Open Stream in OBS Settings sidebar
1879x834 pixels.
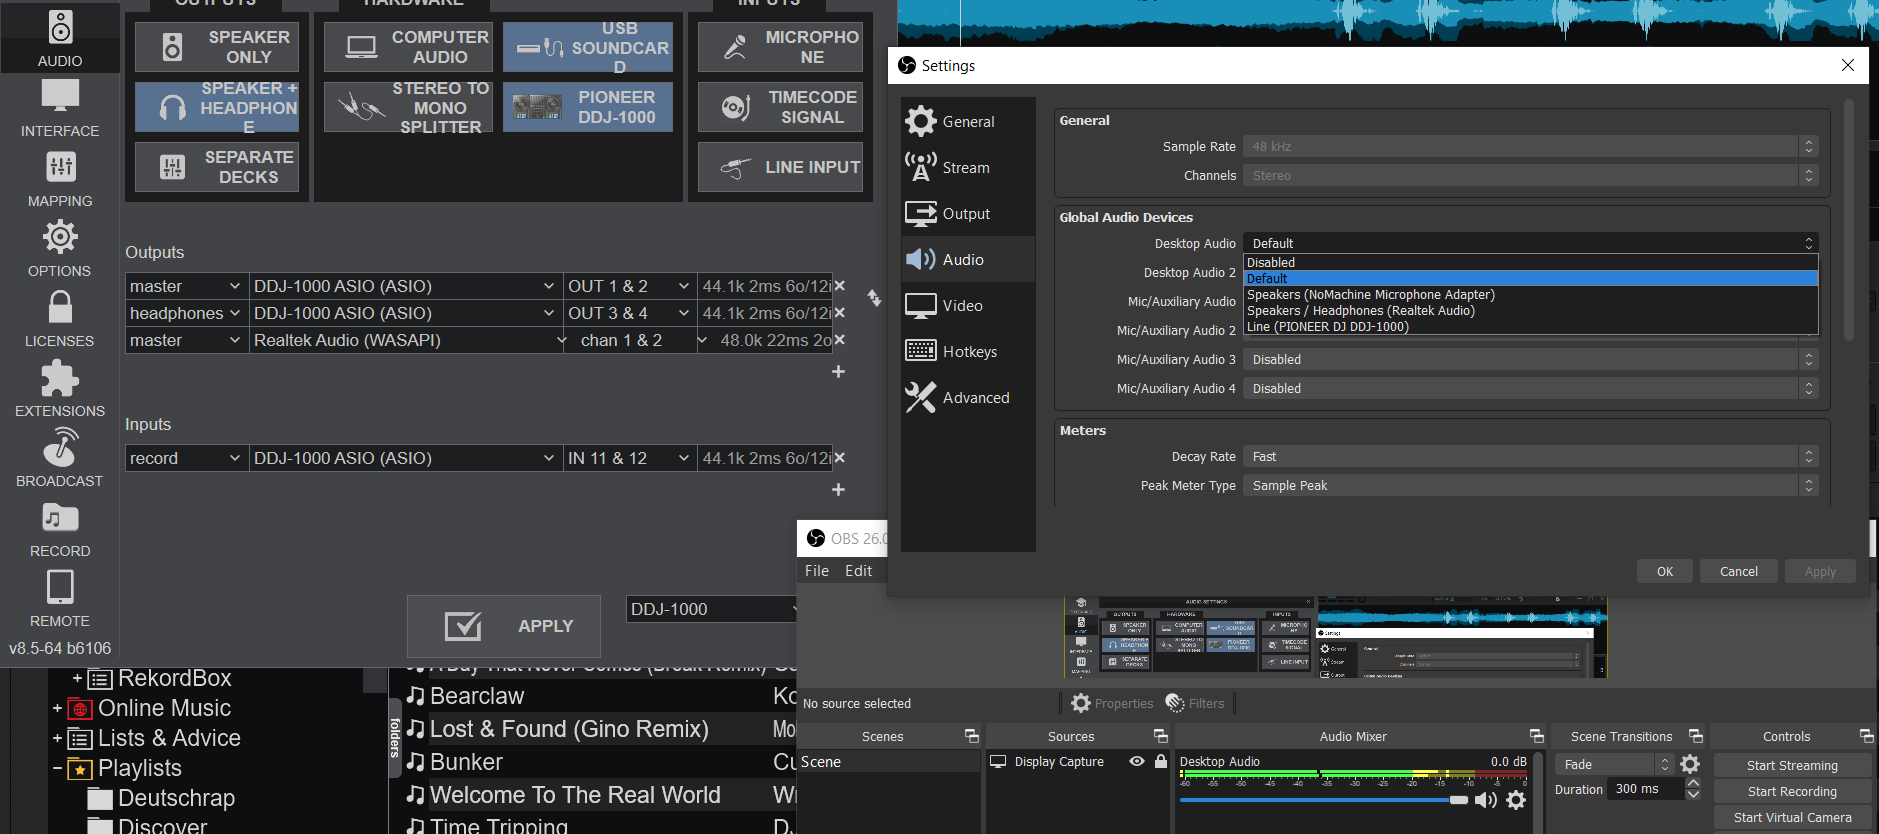click(968, 168)
